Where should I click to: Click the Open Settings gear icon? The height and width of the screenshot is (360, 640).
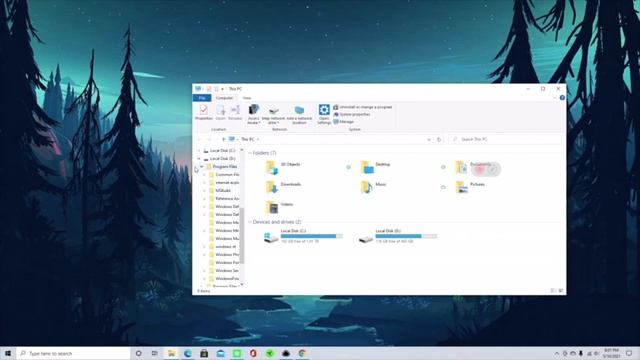pos(324,114)
